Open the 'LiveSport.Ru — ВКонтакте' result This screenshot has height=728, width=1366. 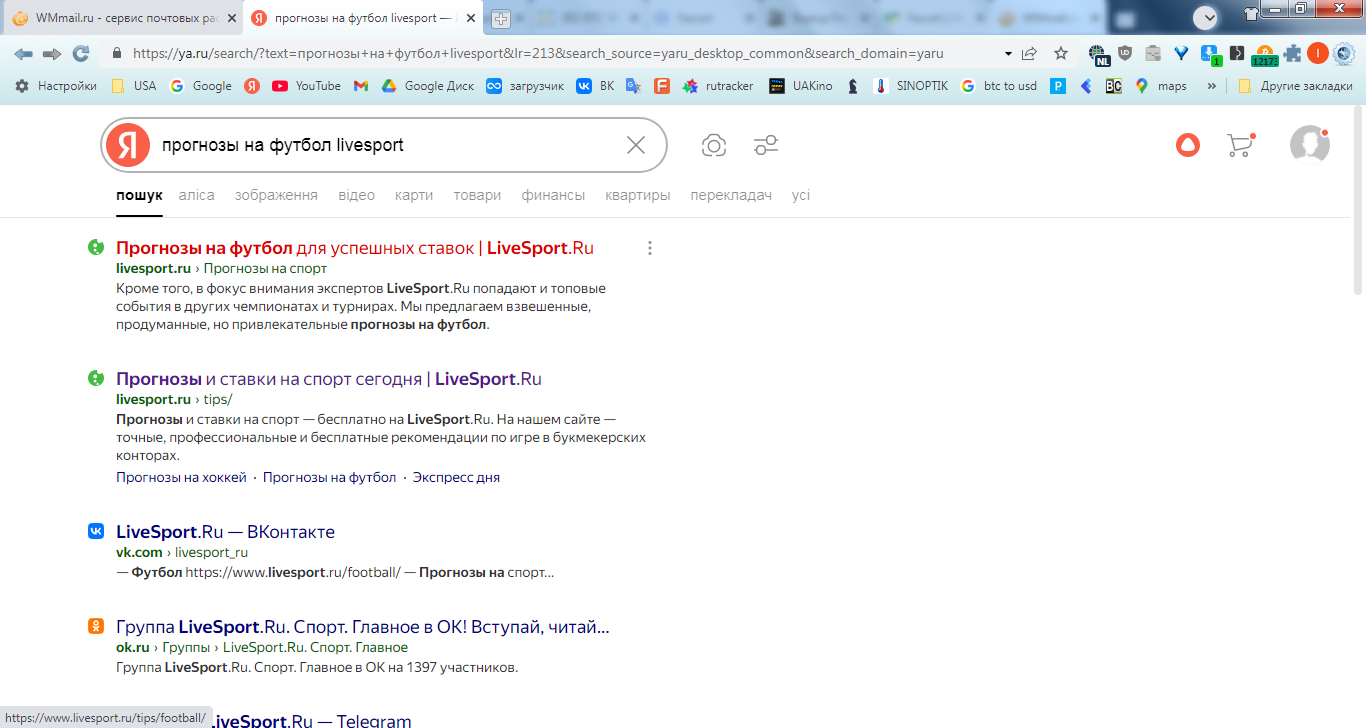tap(225, 532)
